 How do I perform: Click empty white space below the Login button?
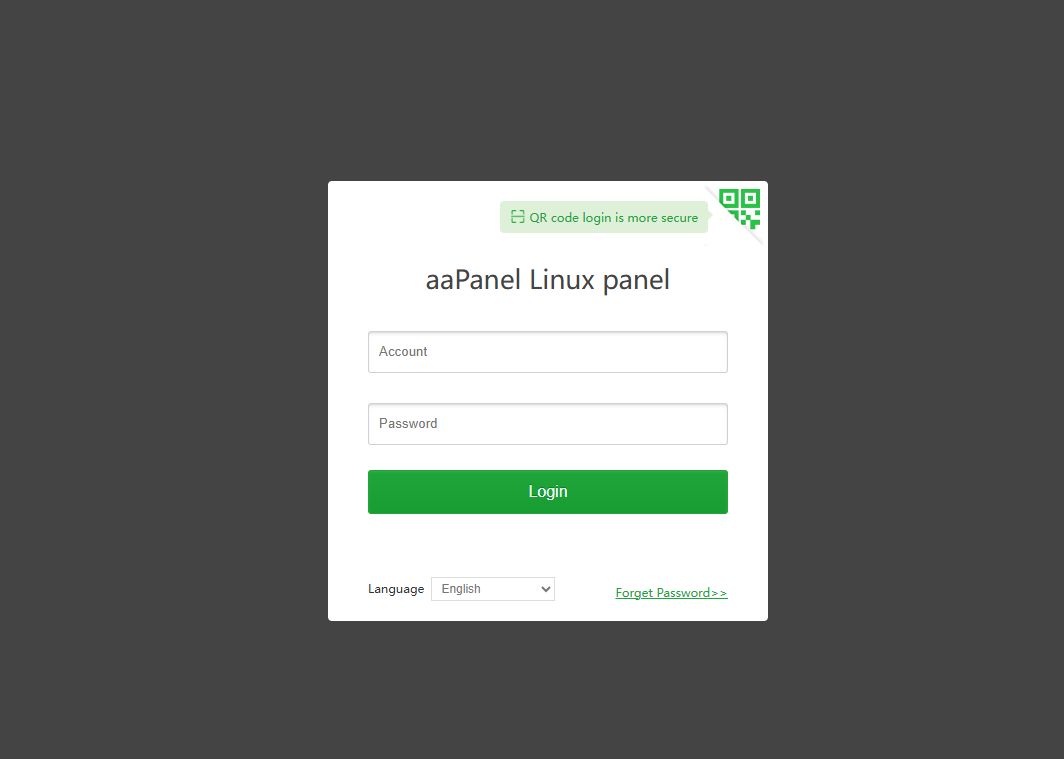548,545
